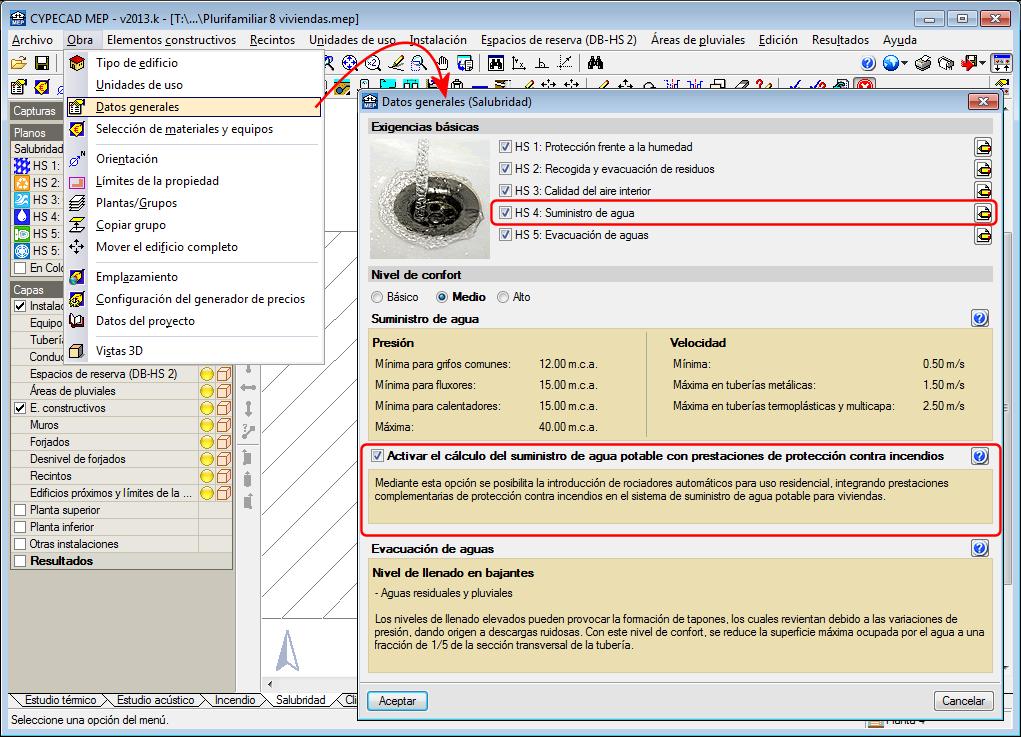This screenshot has width=1021, height=737.
Task: Click the settings icon beside HS 4: Suministro de agua
Action: 984,213
